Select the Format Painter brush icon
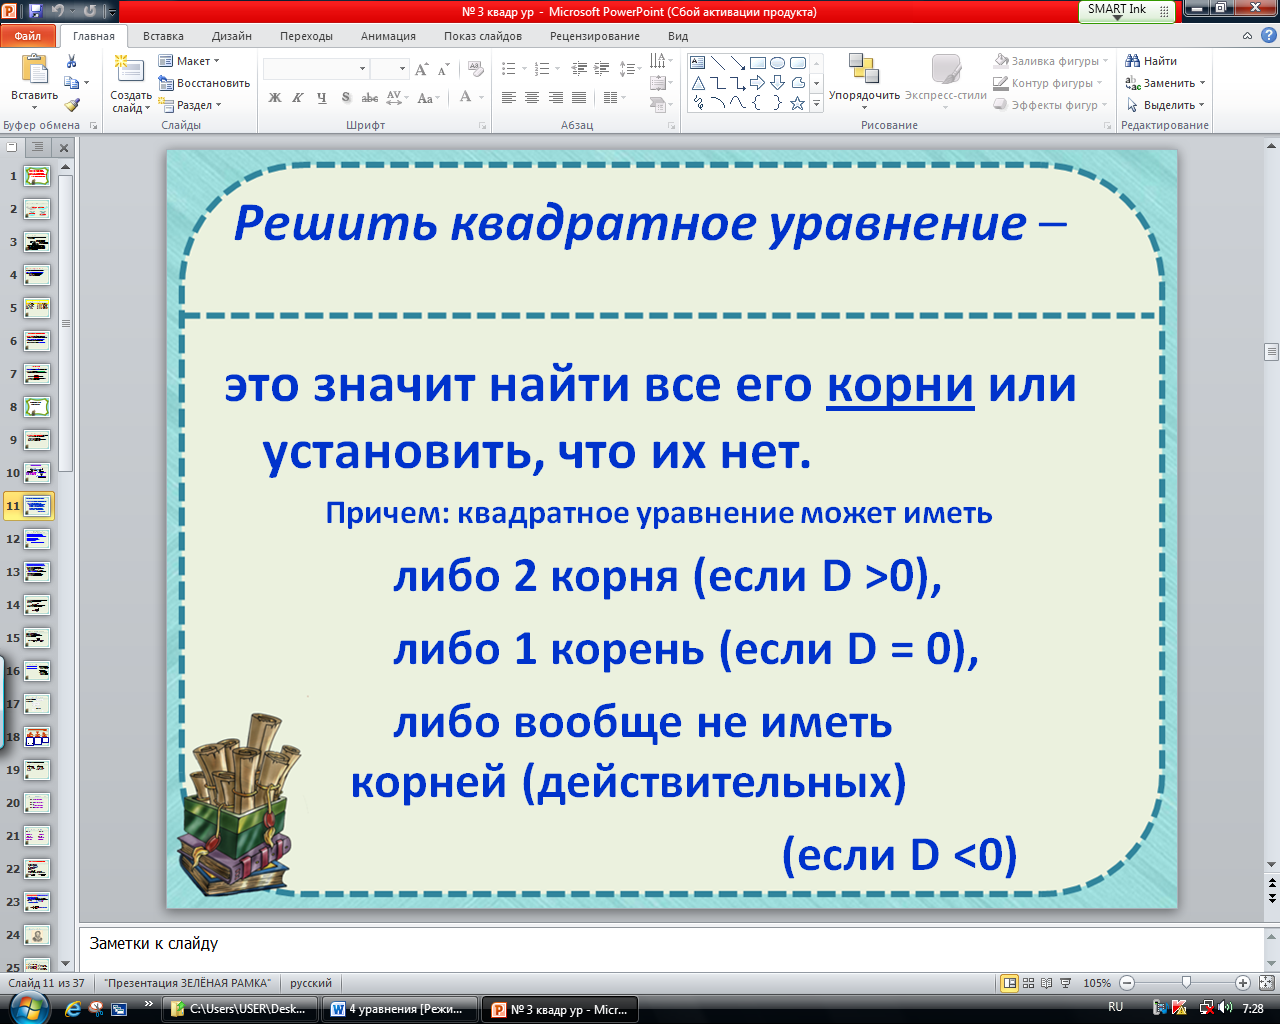 pos(71,105)
